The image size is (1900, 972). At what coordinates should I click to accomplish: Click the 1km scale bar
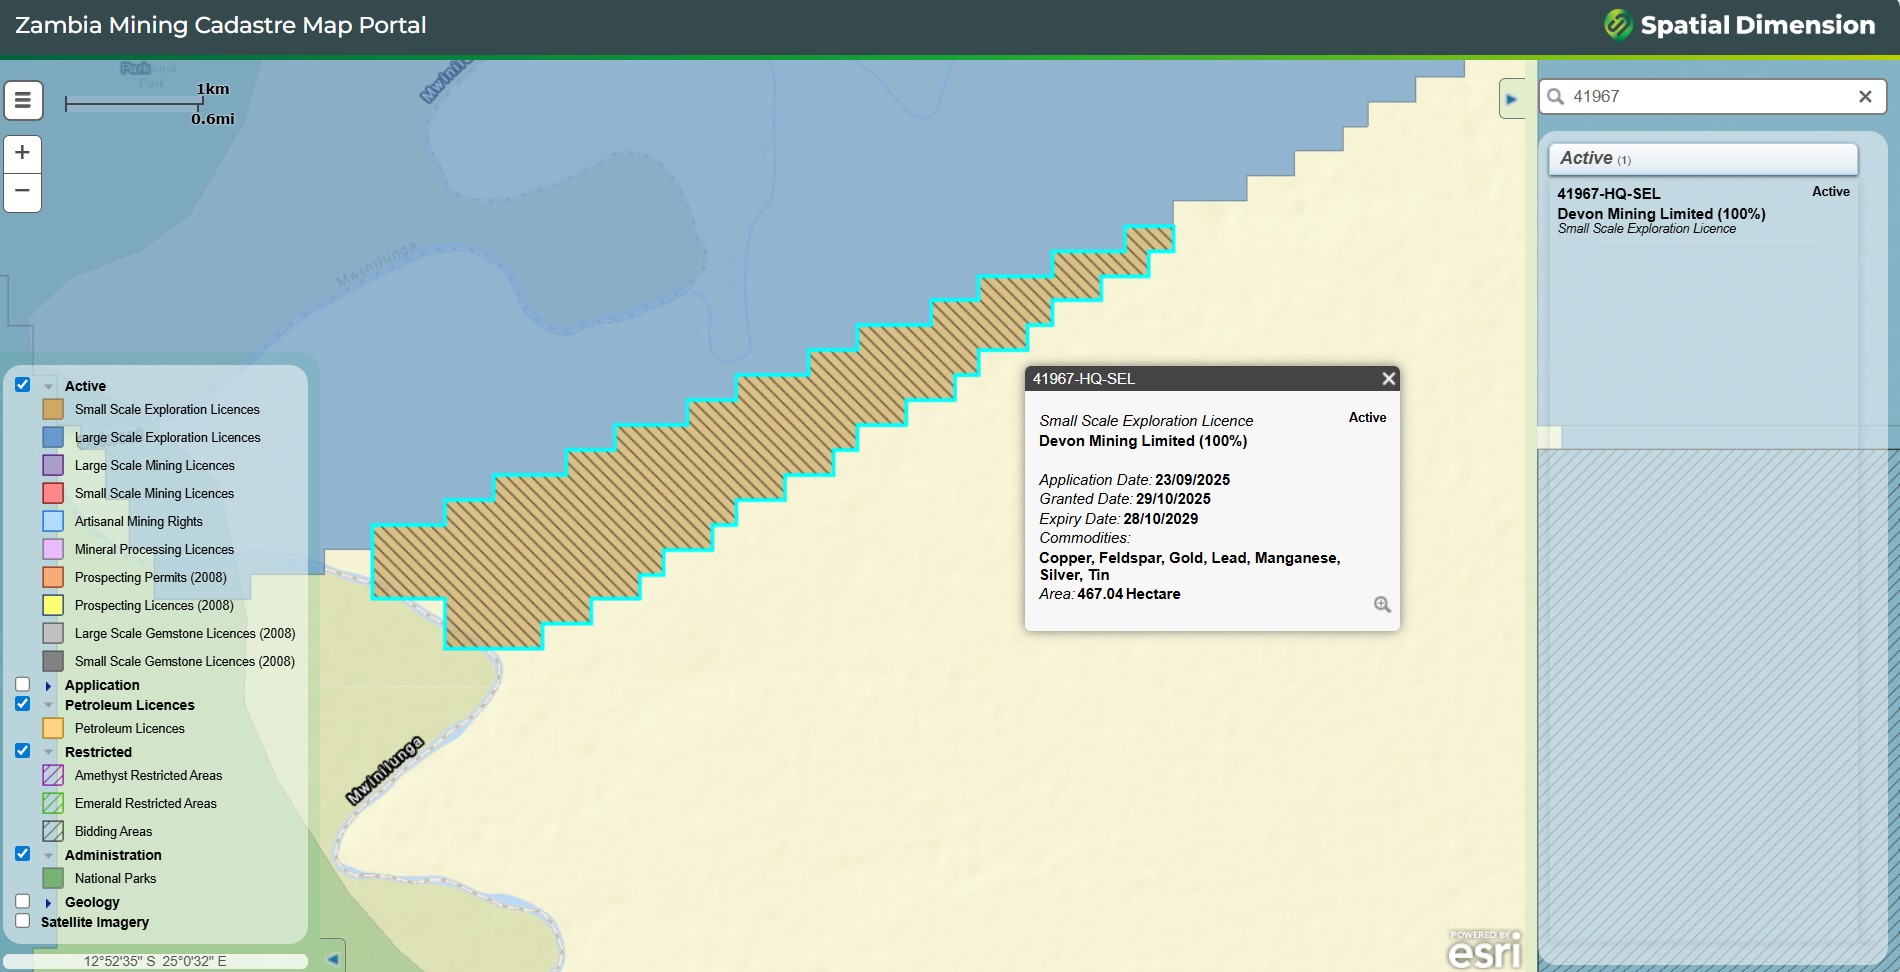(x=133, y=103)
